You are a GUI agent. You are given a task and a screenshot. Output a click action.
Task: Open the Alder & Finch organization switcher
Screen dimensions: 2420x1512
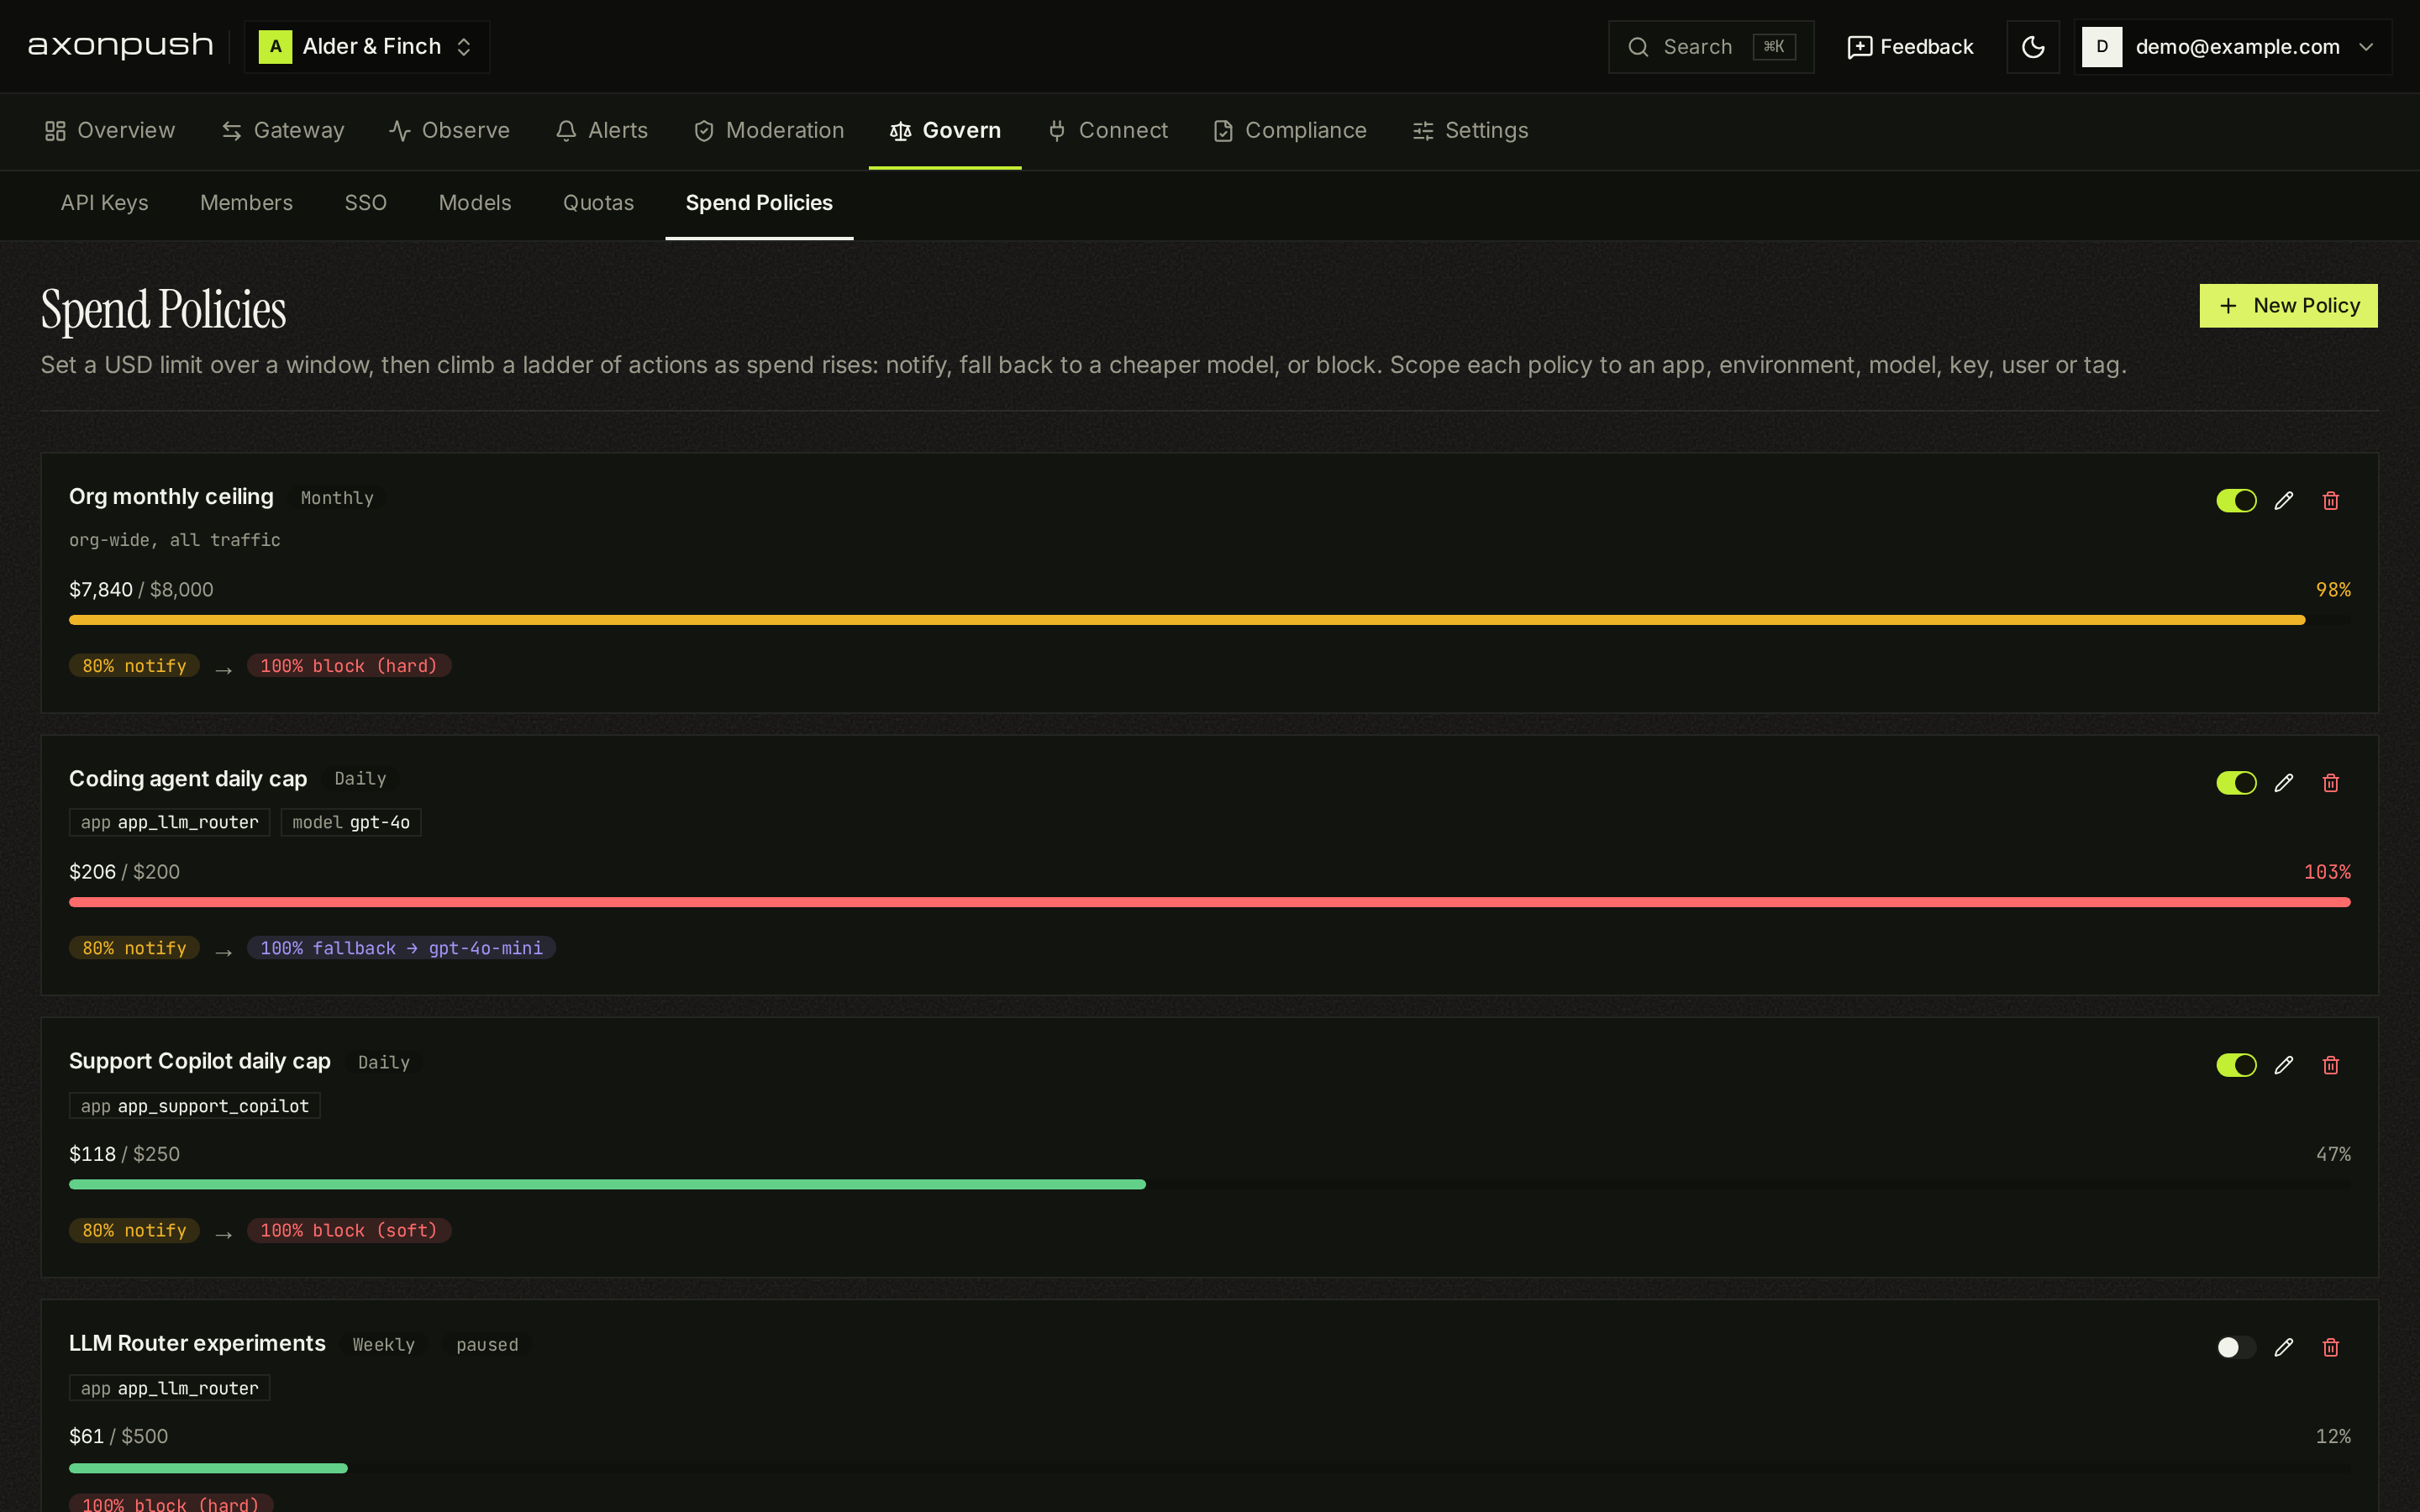click(367, 47)
